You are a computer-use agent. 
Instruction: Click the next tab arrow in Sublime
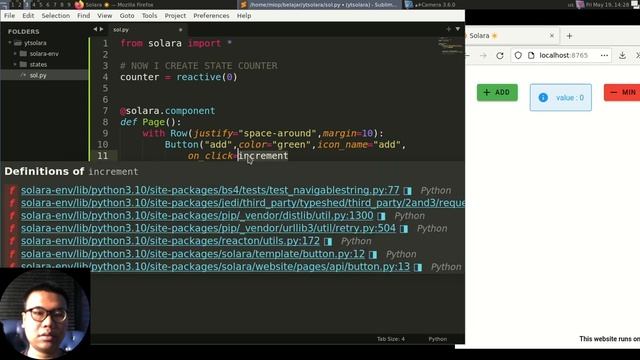click(102, 29)
